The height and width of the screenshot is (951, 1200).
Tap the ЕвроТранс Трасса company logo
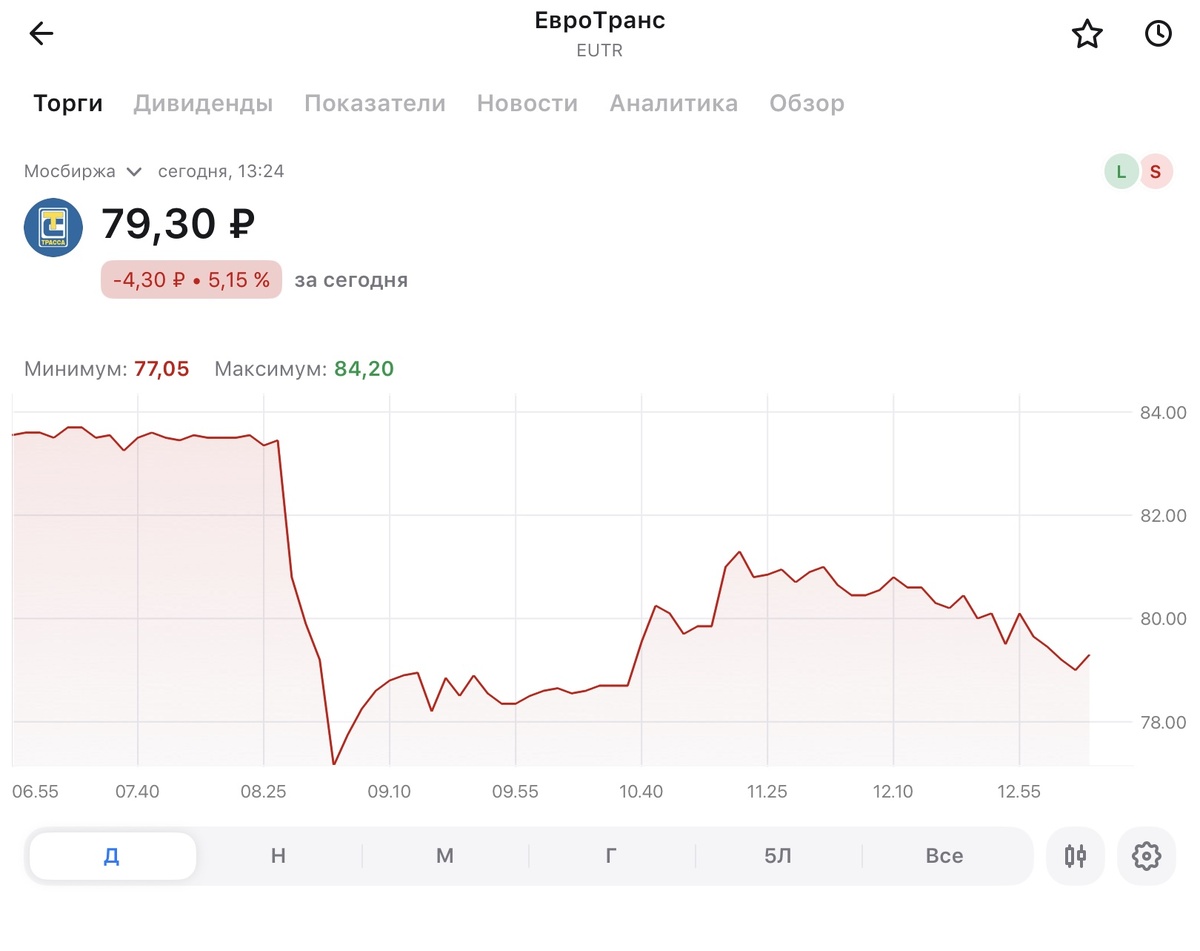(54, 227)
